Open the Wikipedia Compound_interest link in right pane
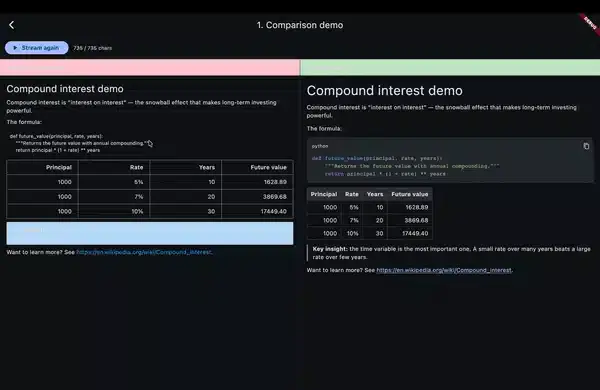 [444, 270]
